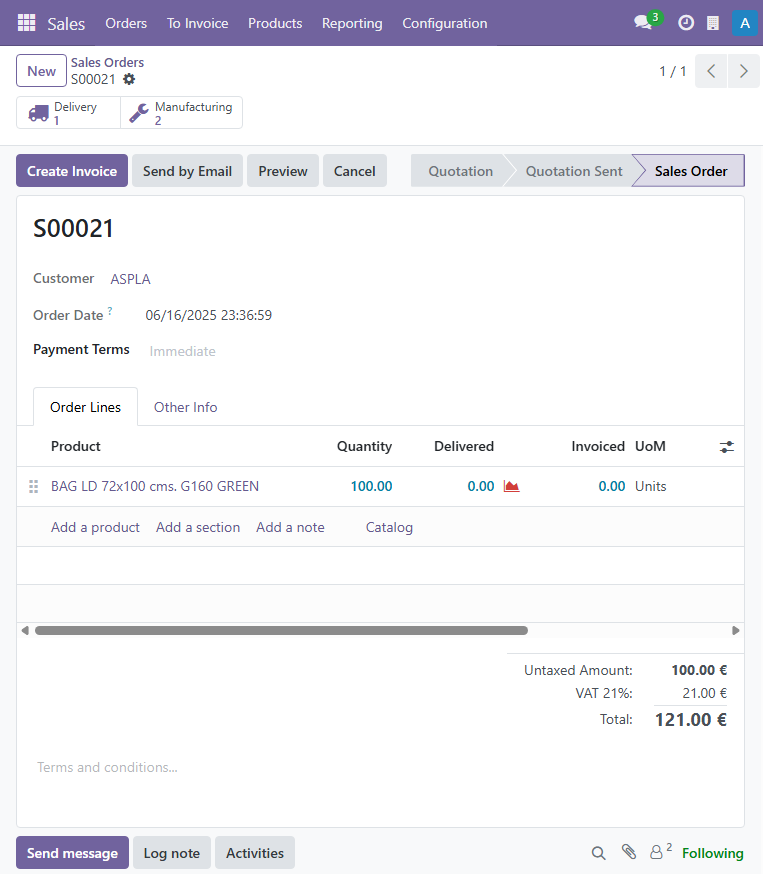This screenshot has height=874, width=763.
Task: Open the Configuration menu
Action: [x=445, y=23]
